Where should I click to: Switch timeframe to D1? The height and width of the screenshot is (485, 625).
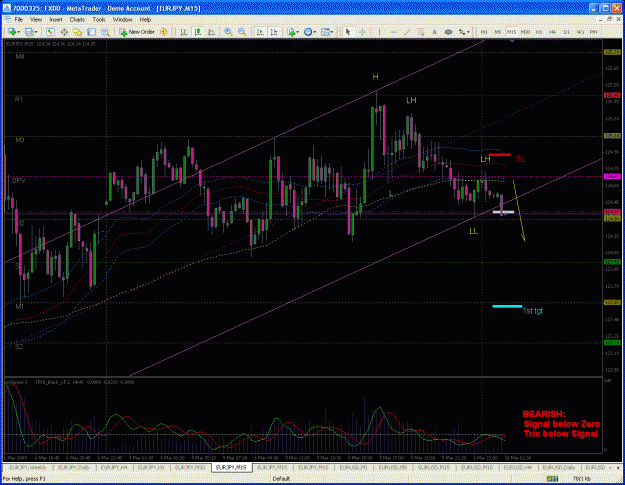coord(566,32)
